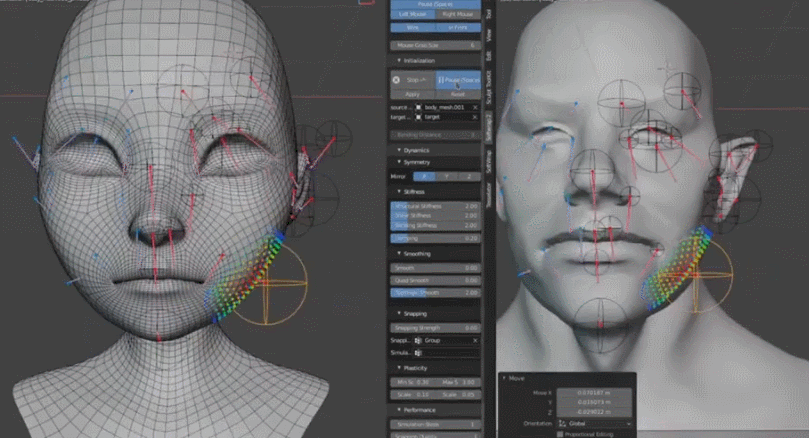Open the Tool sidebar tab
The image size is (809, 438).
[x=488, y=14]
